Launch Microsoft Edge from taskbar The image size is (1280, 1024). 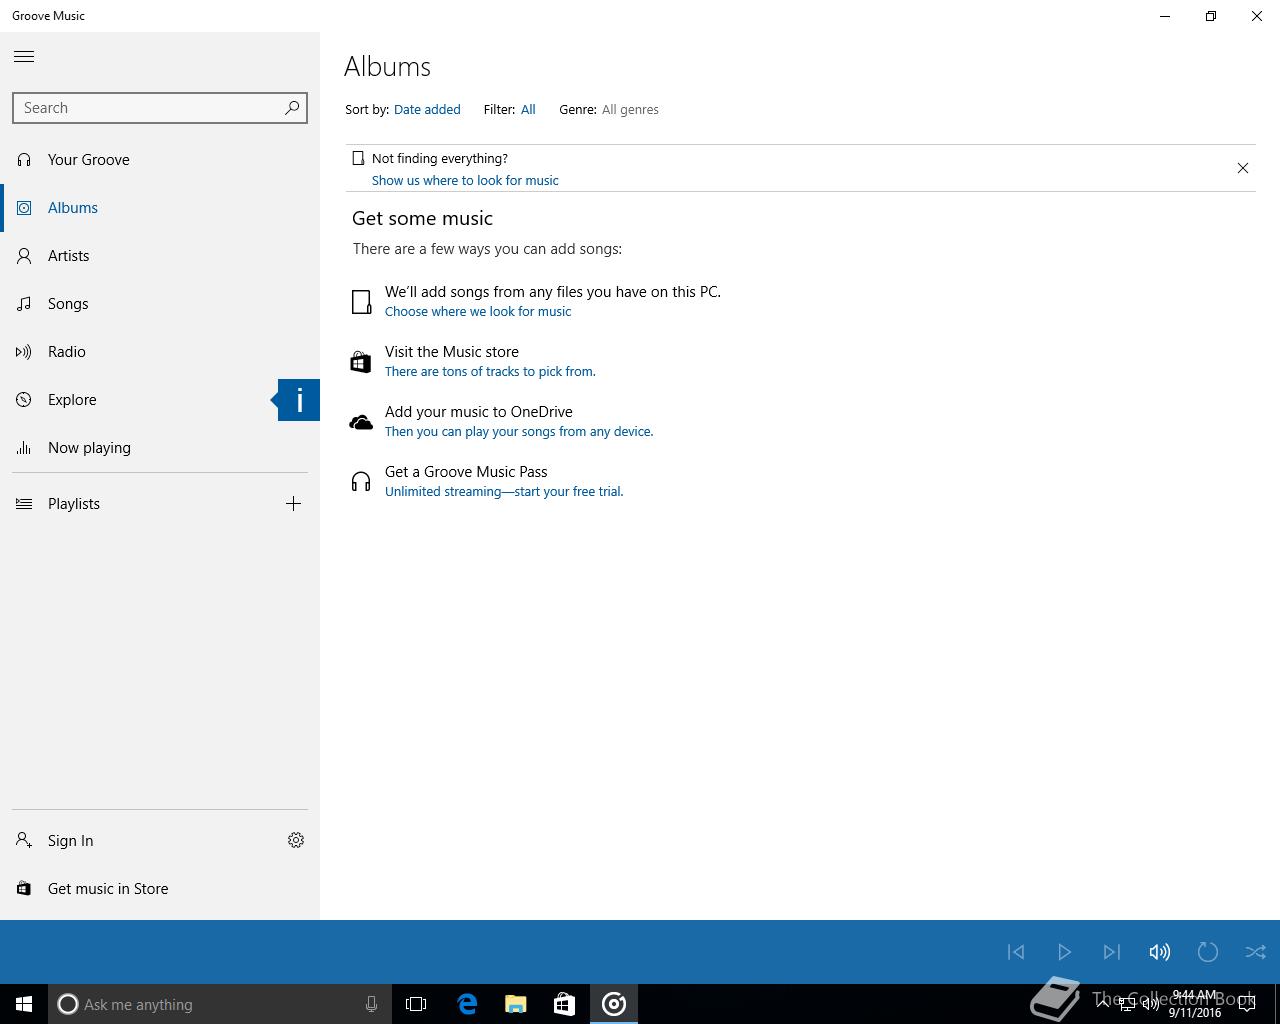point(467,1004)
